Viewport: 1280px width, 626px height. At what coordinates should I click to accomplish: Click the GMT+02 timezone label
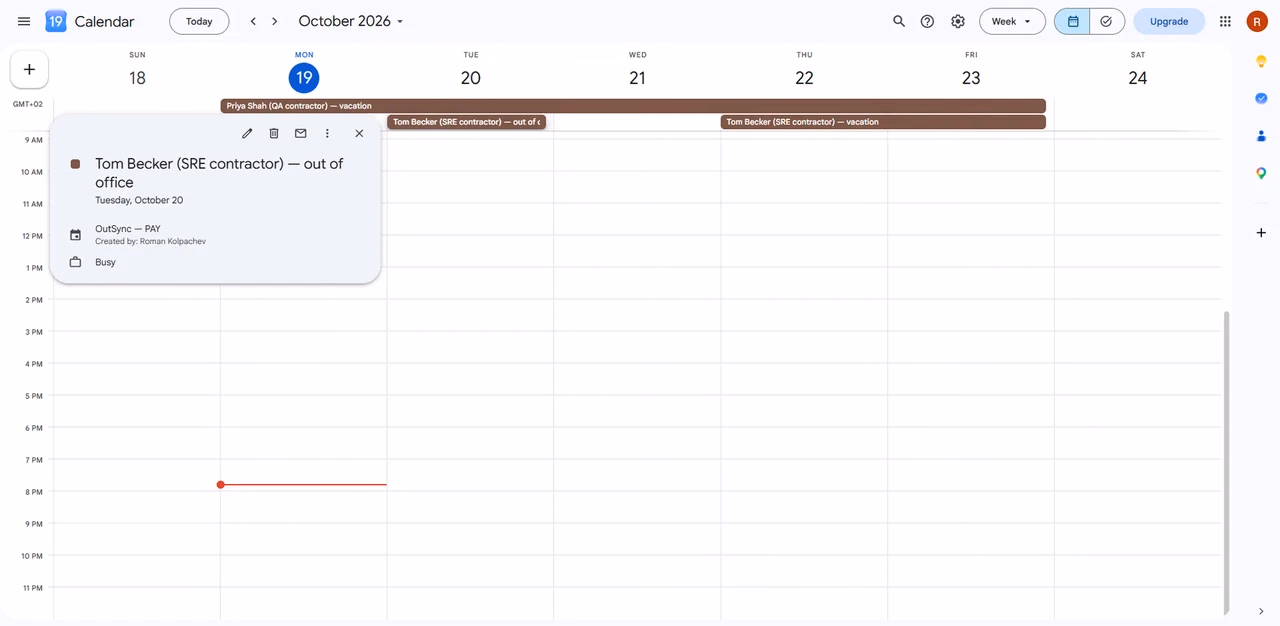click(28, 104)
